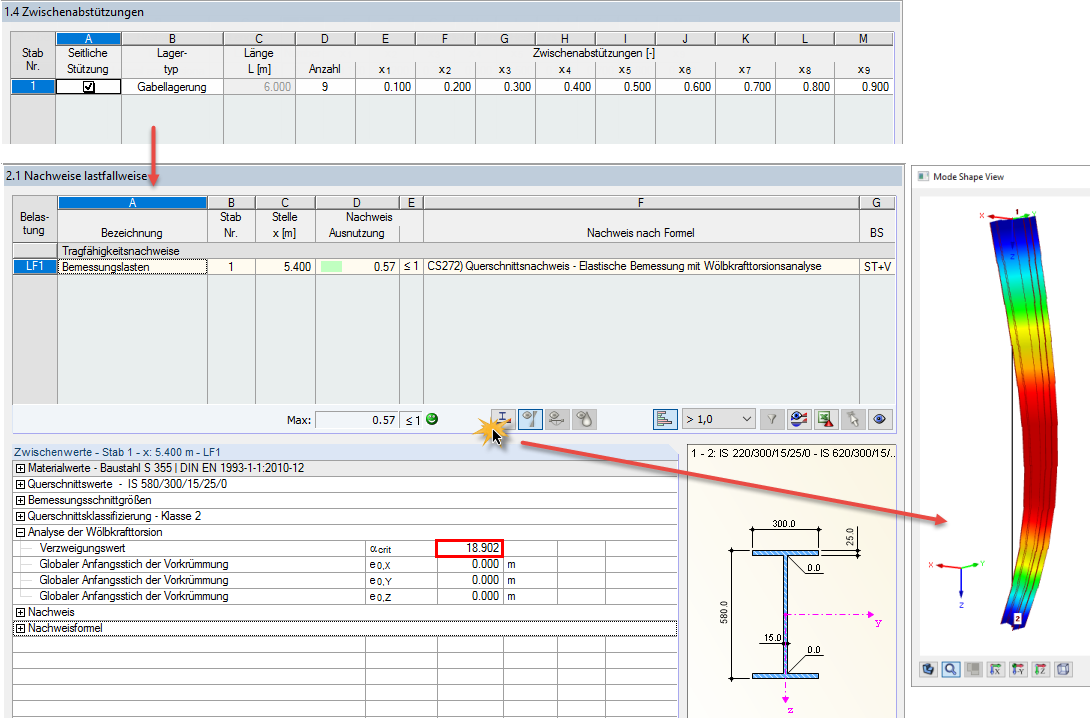The width and height of the screenshot is (1091, 718).
Task: Click column A header in table 2.1
Action: (x=132, y=202)
